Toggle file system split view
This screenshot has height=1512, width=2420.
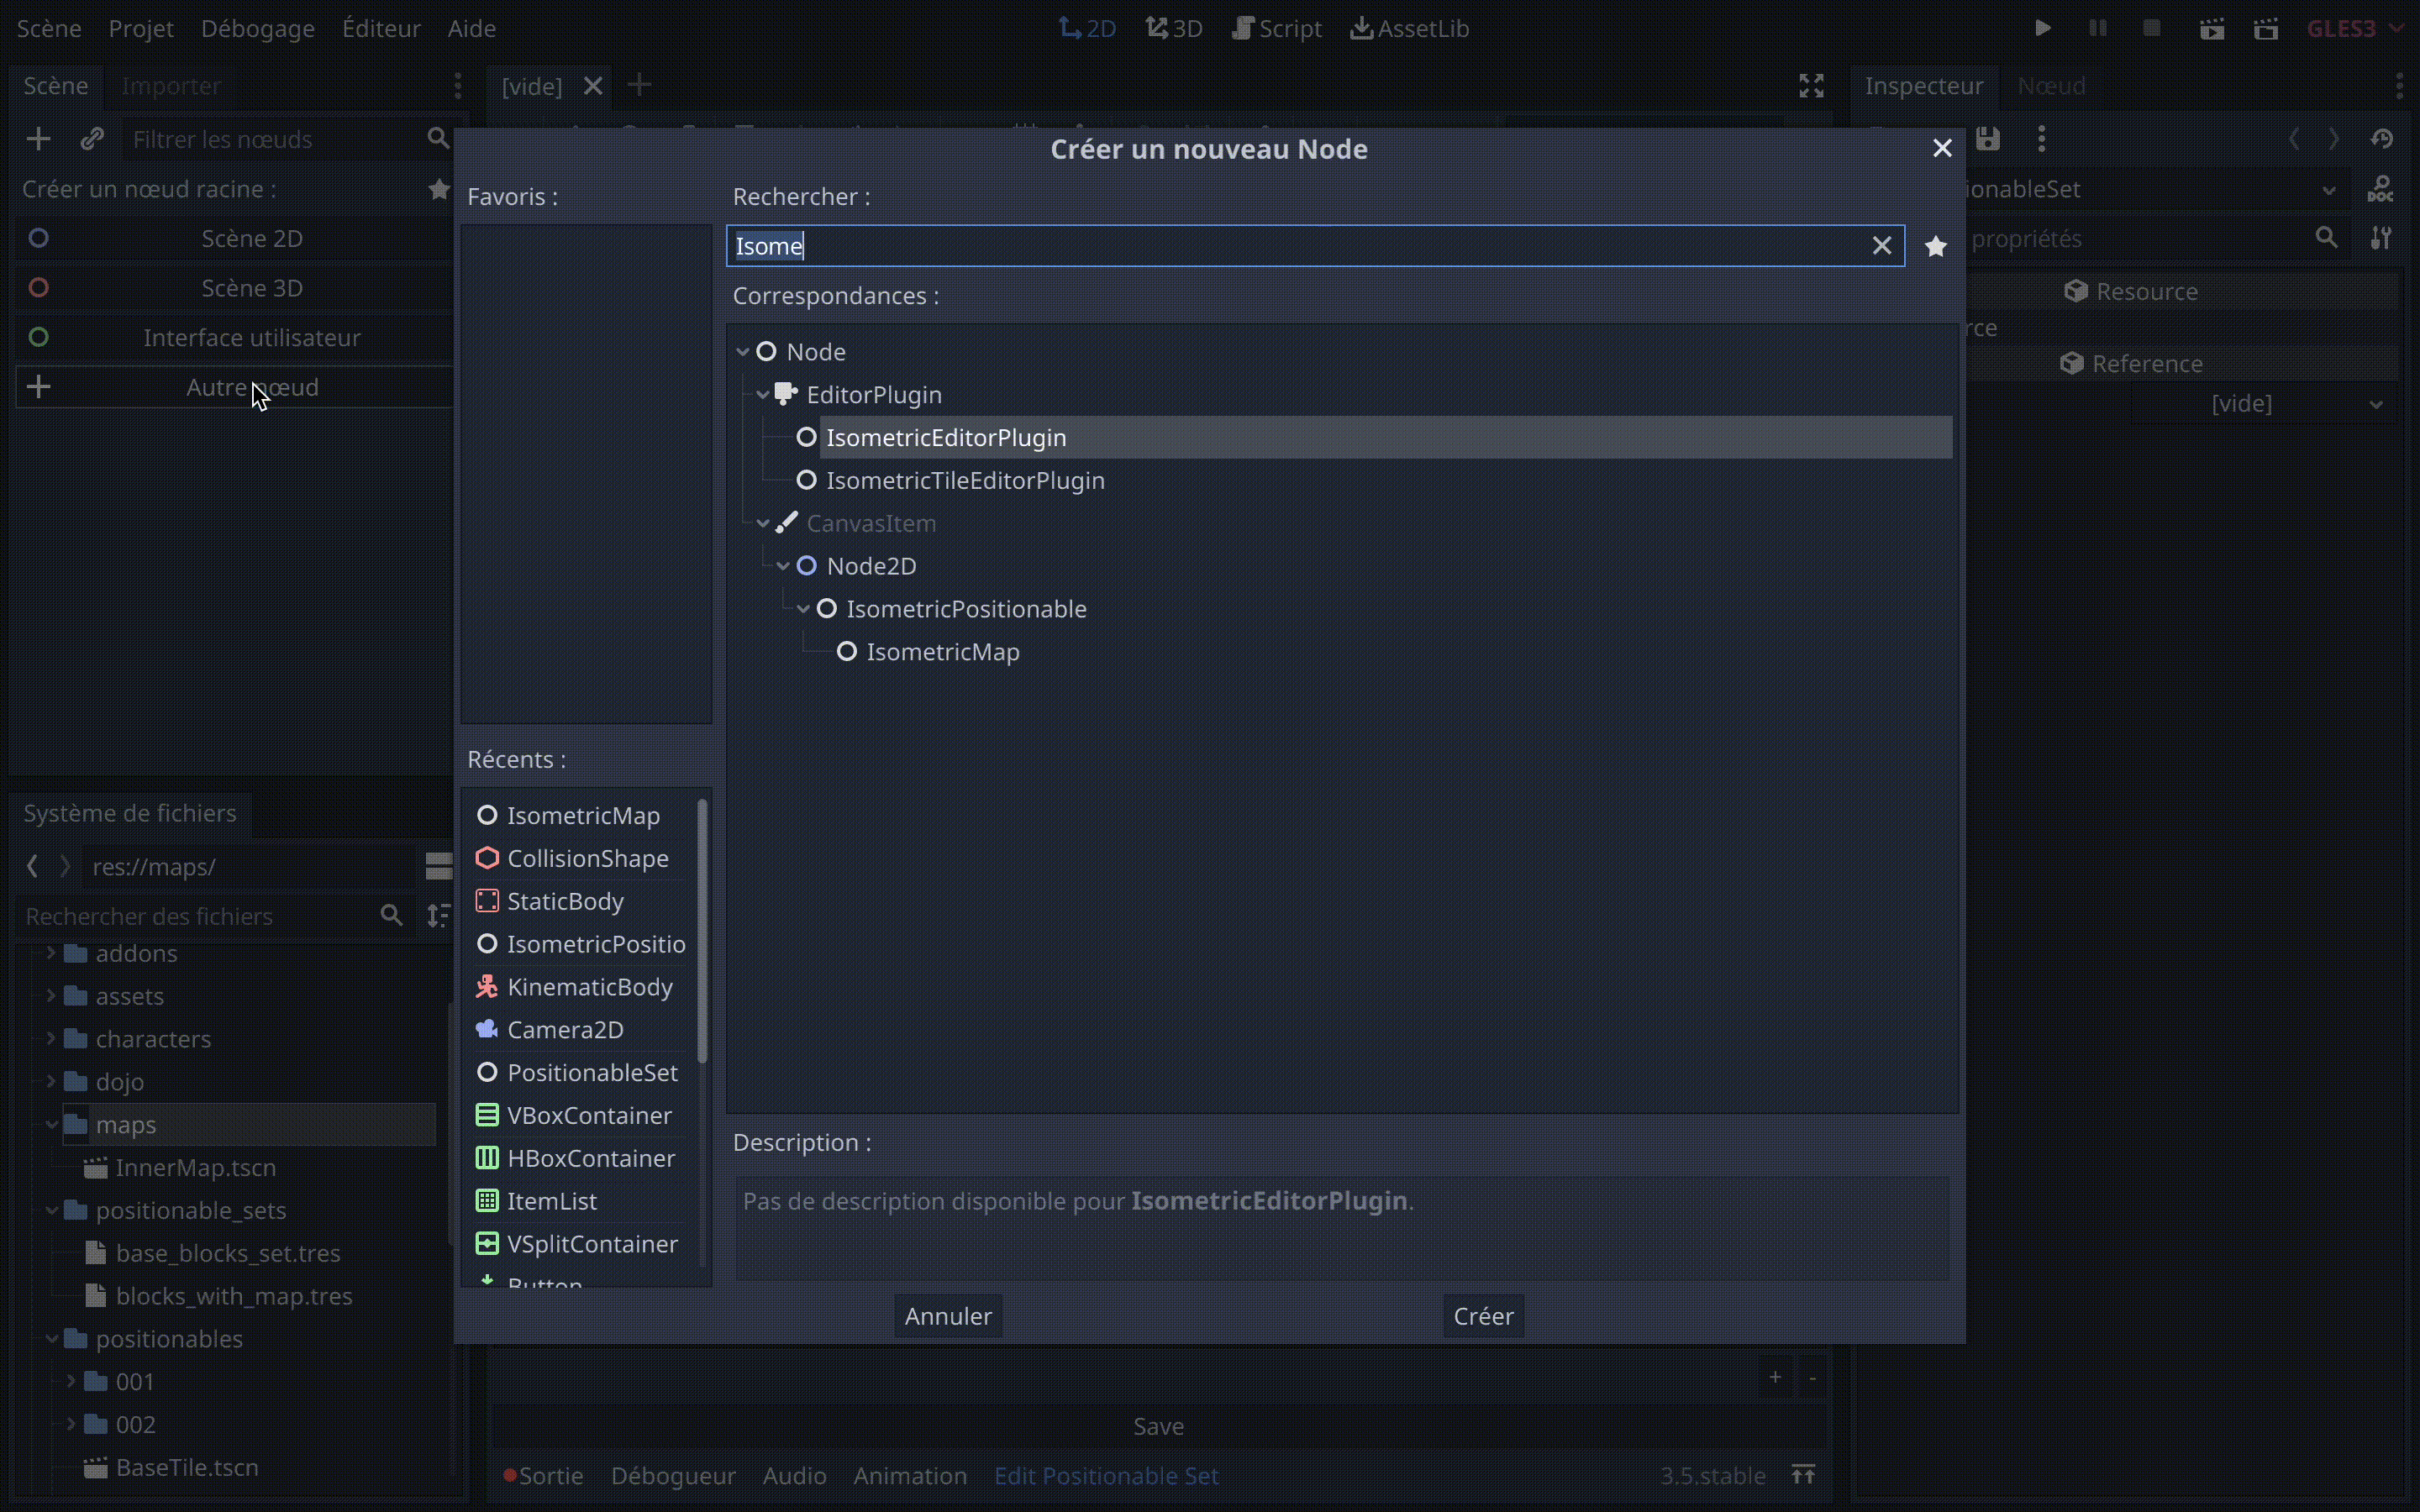pos(439,866)
